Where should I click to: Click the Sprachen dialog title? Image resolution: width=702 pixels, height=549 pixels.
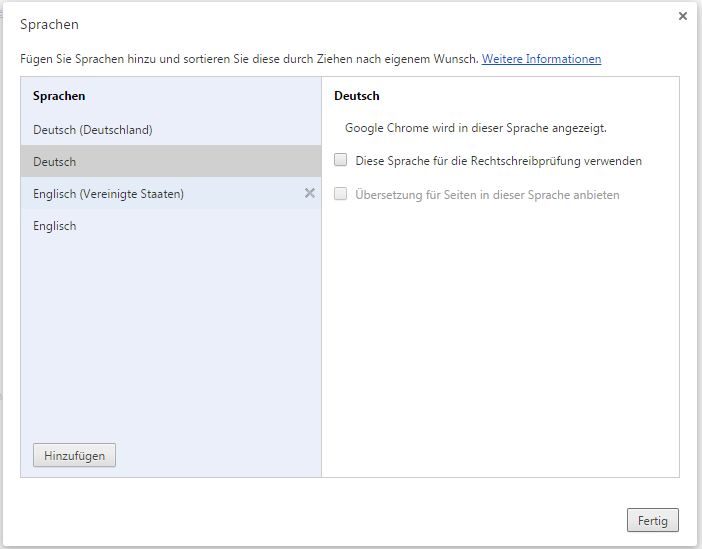(x=49, y=24)
